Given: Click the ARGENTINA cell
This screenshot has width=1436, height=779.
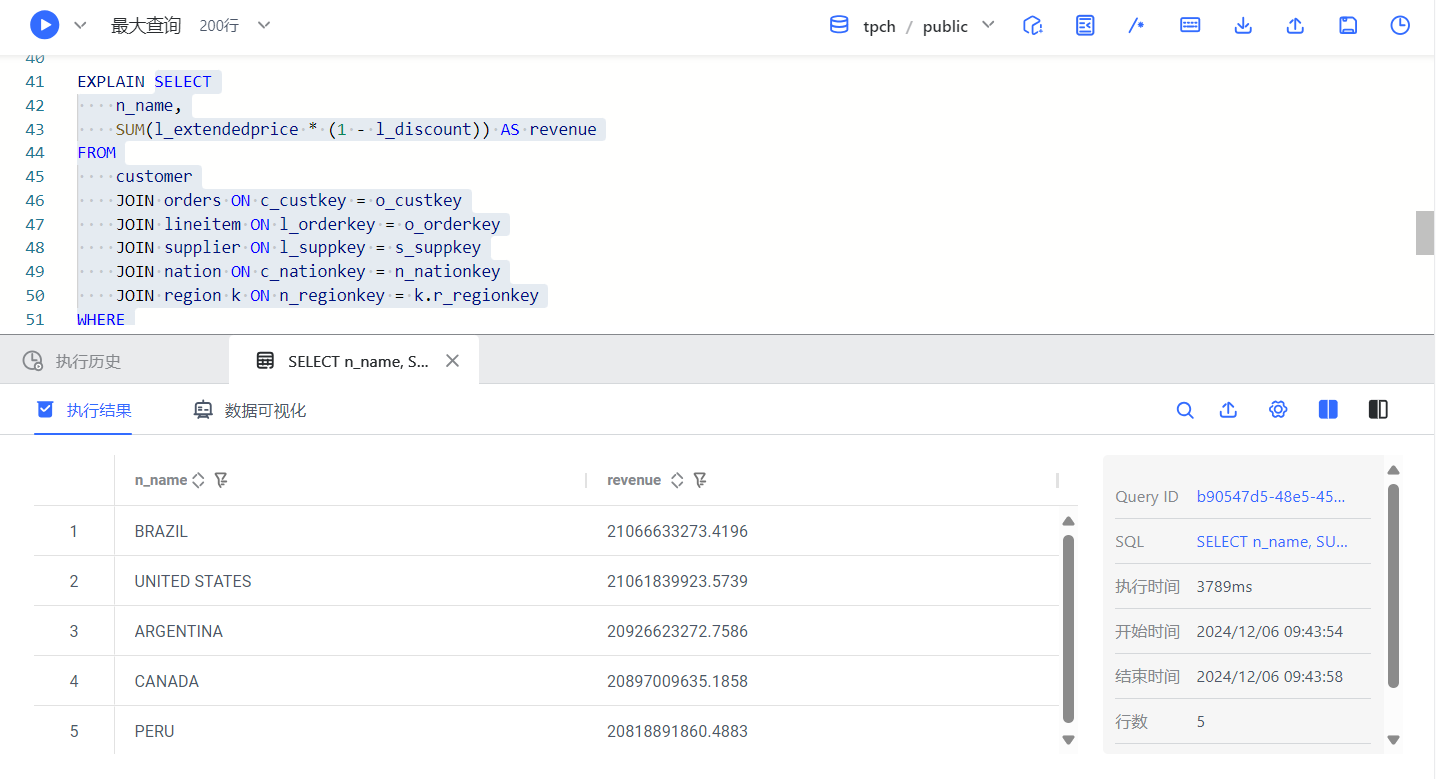Looking at the screenshot, I should [x=179, y=631].
